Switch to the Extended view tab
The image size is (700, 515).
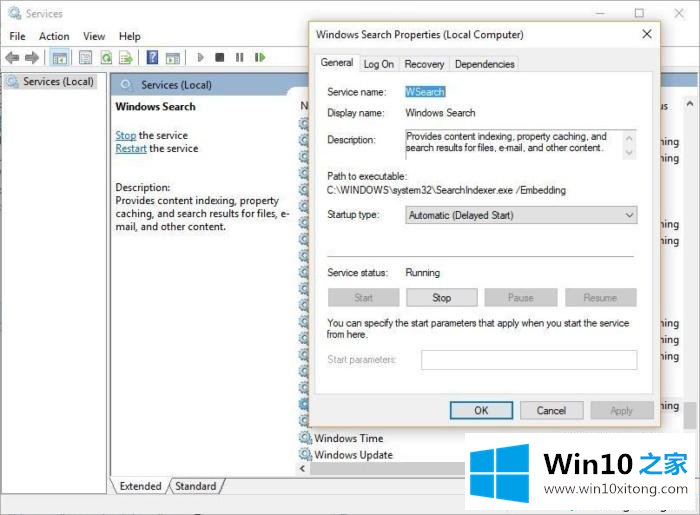[x=140, y=486]
